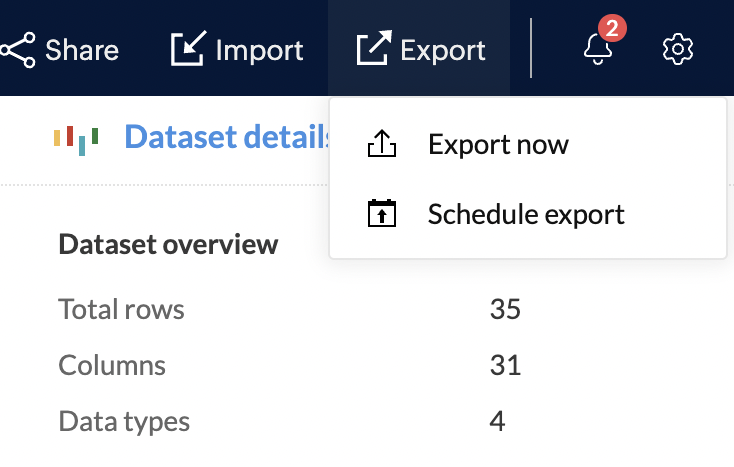Select the Columns count value 31
Screen dimensions: 734x467
pyautogui.click(x=505, y=365)
